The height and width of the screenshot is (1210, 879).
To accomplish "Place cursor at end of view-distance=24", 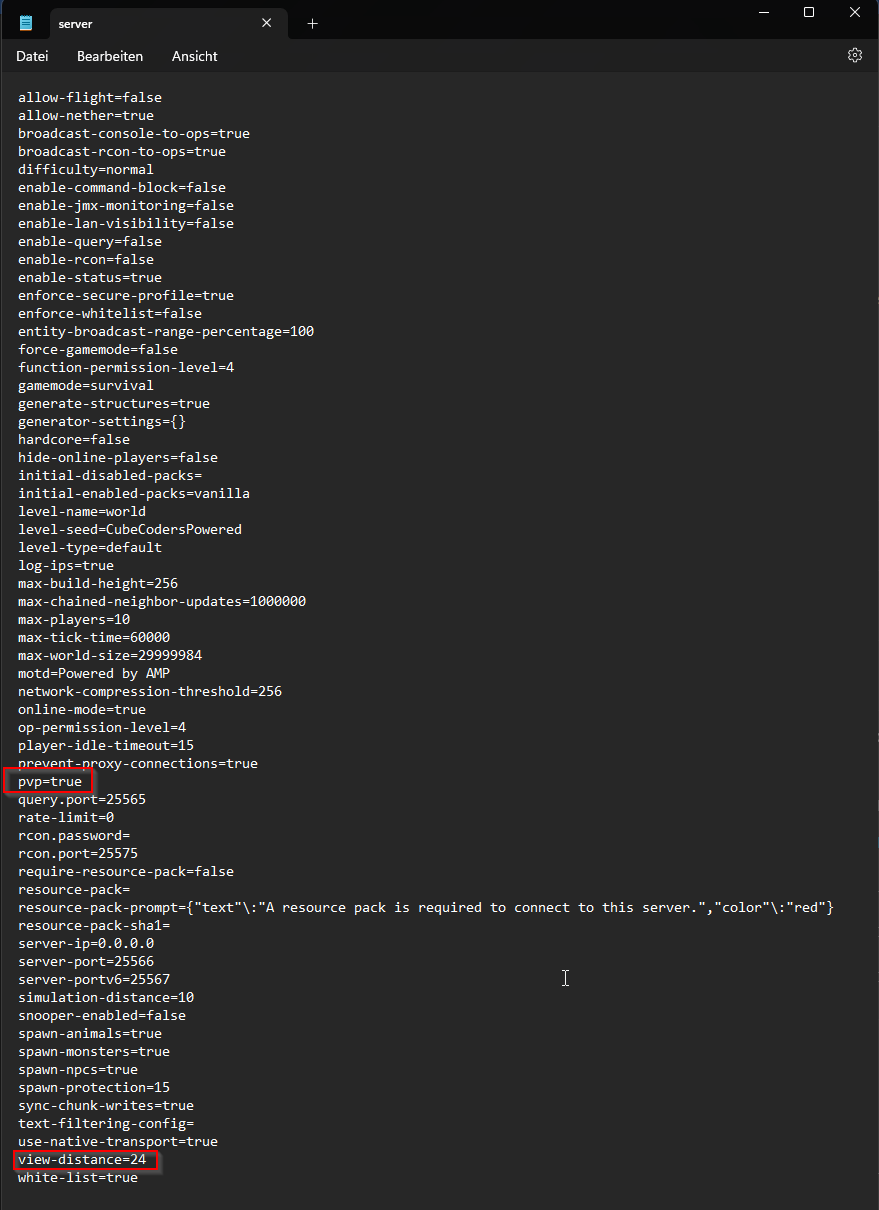I will [147, 1159].
